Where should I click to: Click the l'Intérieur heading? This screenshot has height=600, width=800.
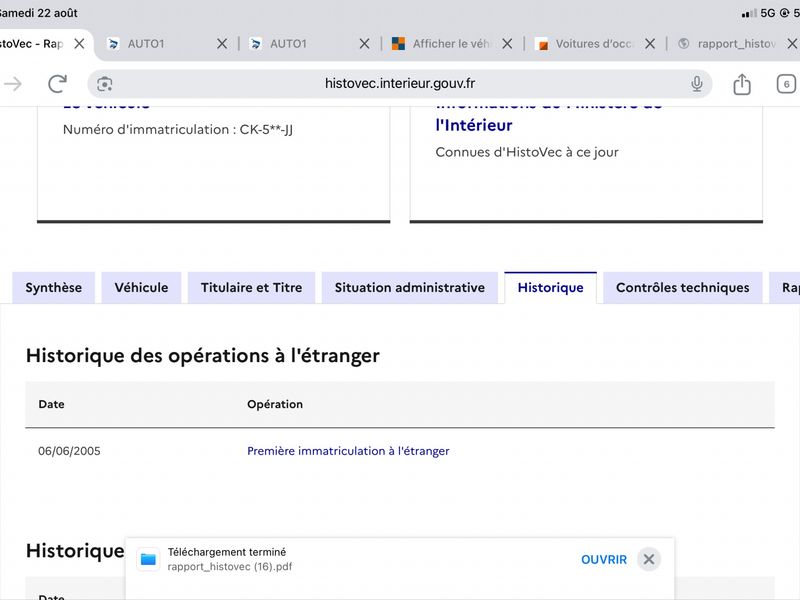click(474, 126)
